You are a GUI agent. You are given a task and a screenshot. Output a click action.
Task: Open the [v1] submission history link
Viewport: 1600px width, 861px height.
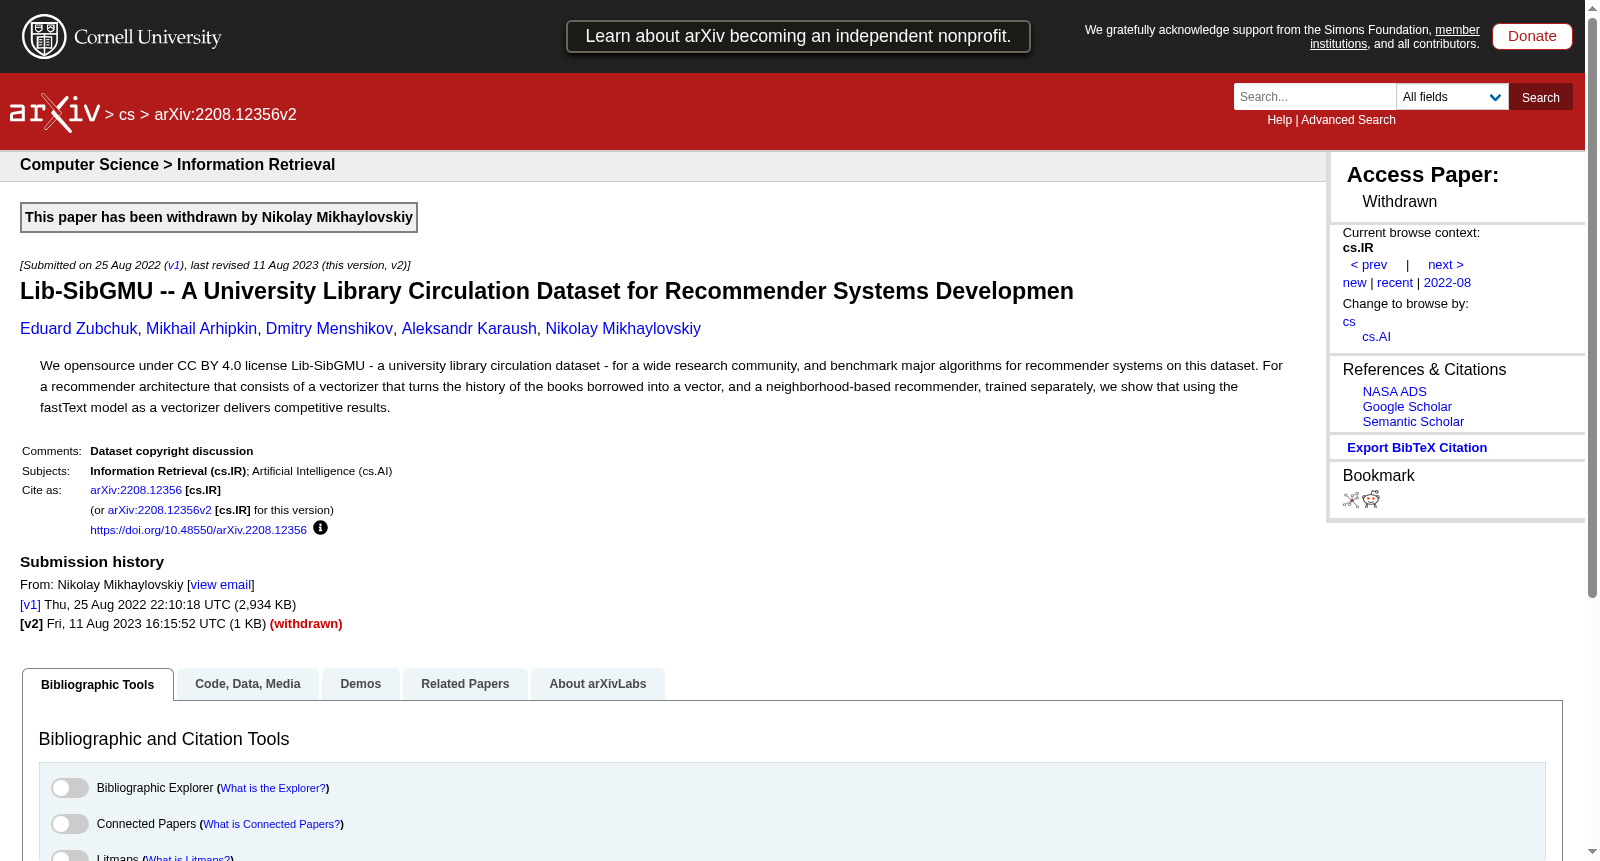pos(31,605)
